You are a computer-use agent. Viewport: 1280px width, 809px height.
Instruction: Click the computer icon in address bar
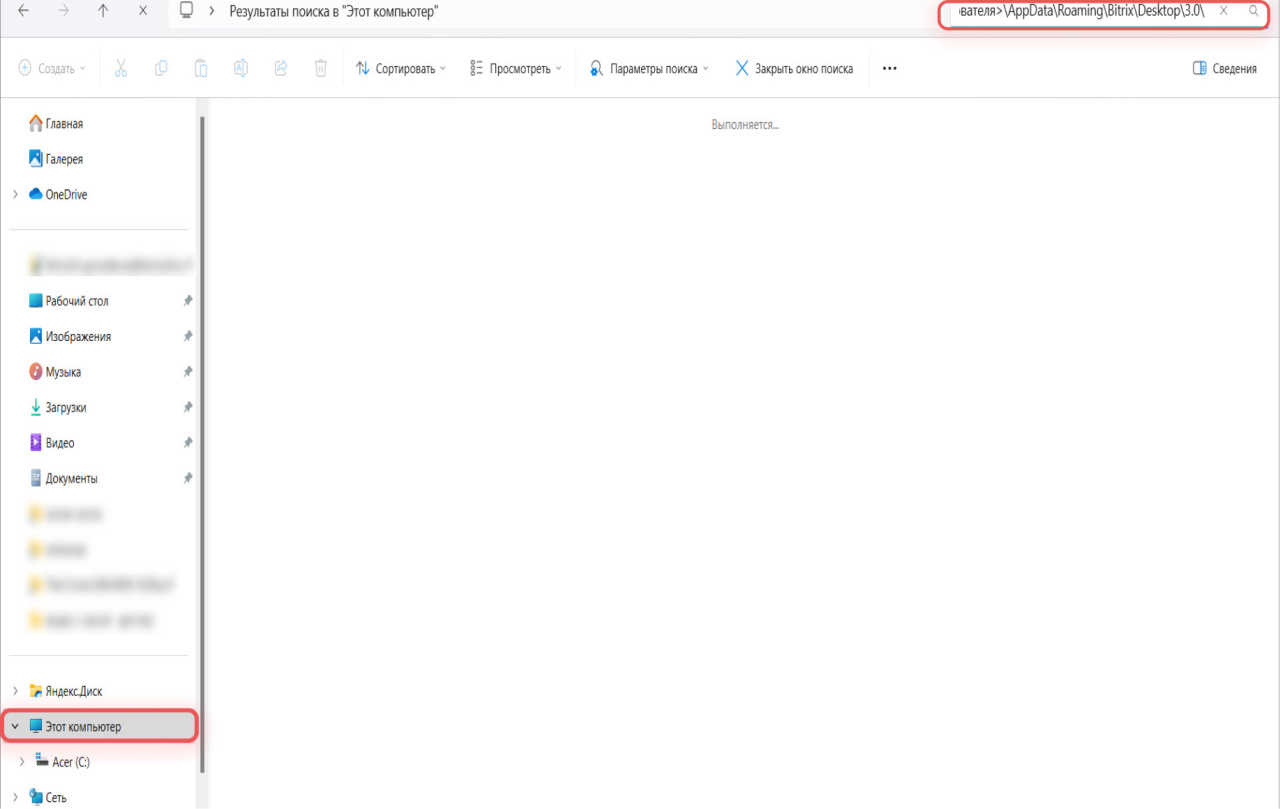[186, 10]
